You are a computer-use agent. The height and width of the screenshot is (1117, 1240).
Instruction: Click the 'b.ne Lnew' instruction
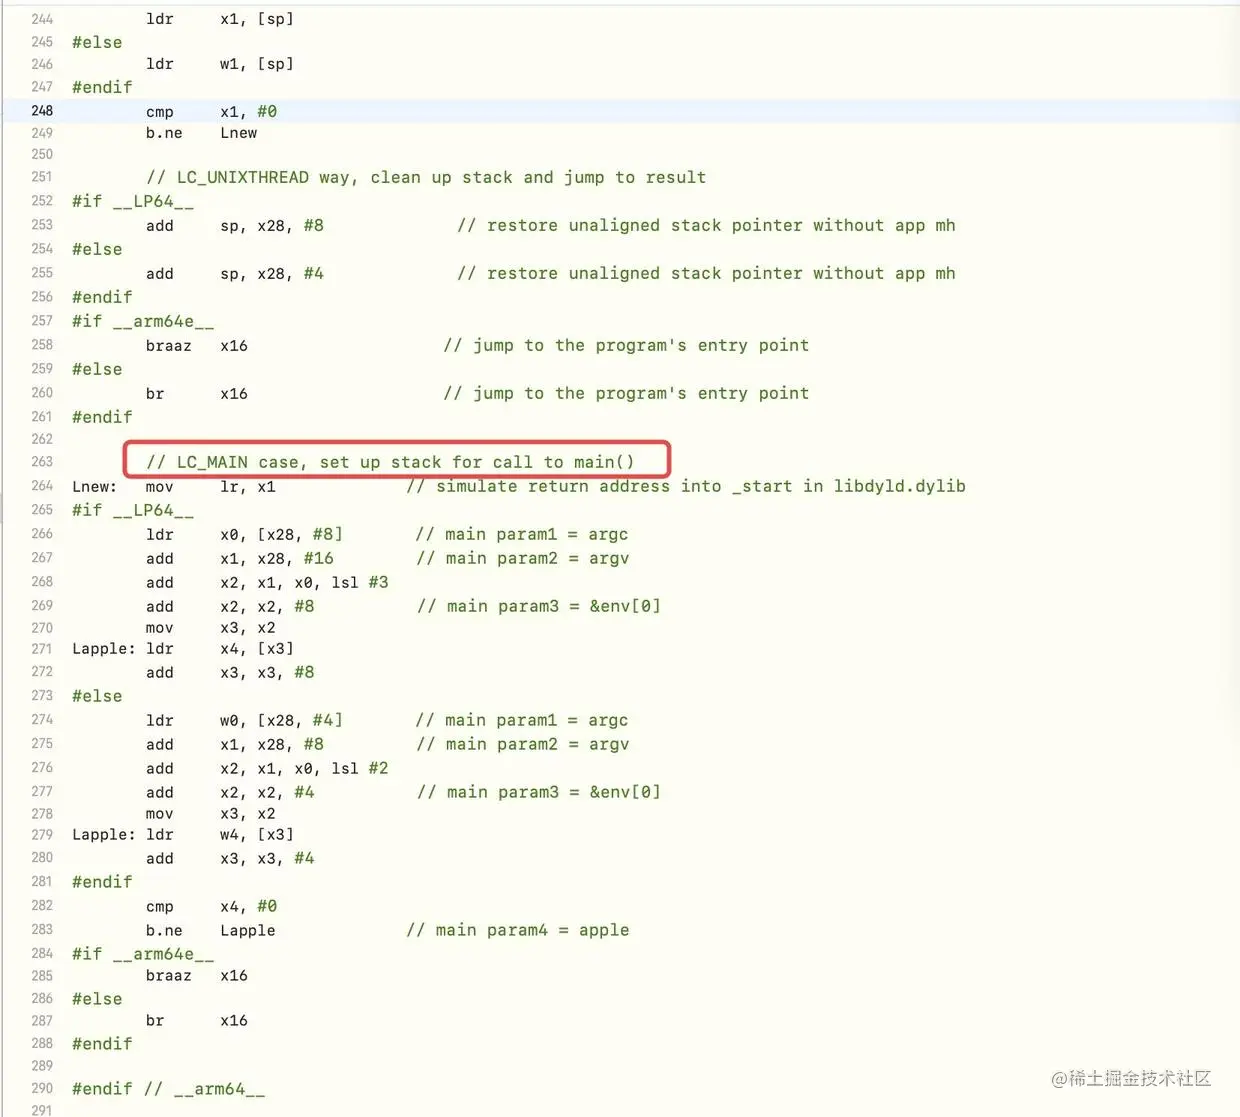click(x=201, y=133)
